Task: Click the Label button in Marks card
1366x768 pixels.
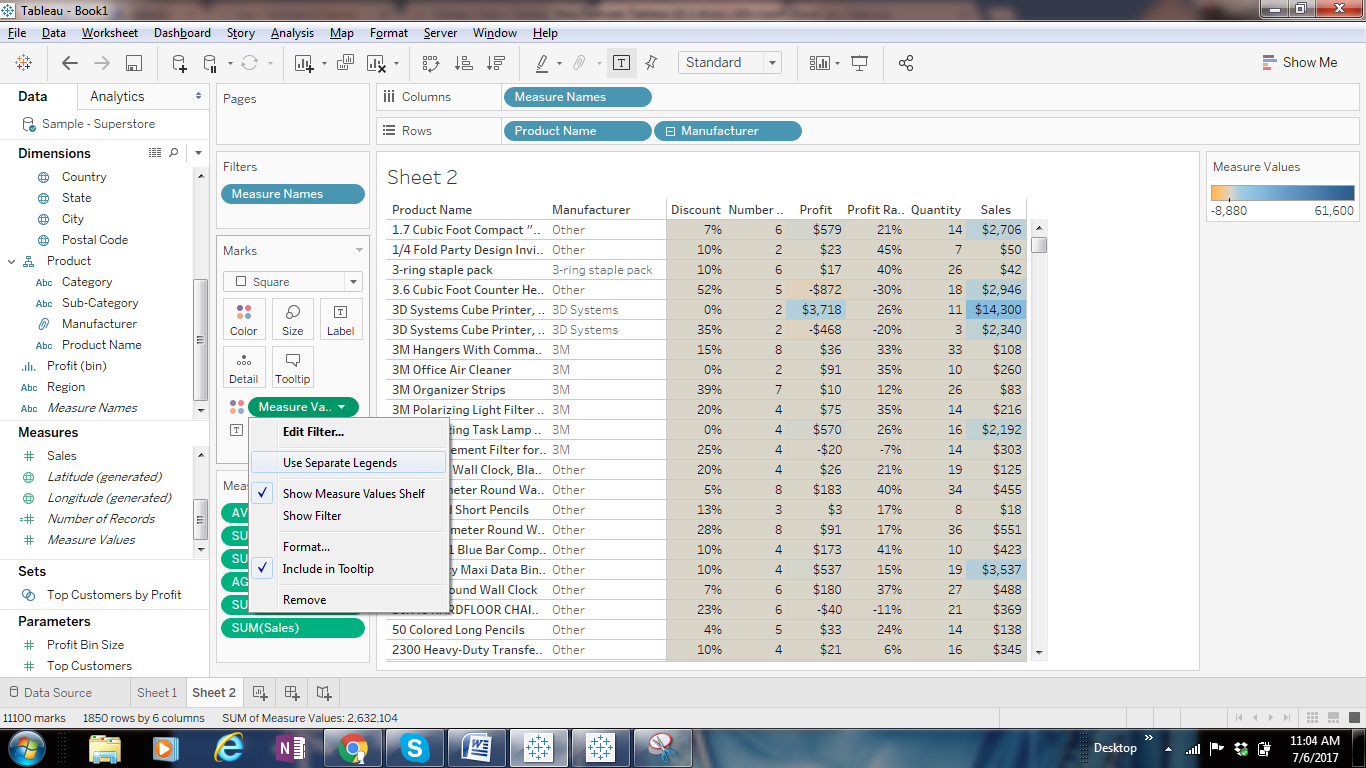Action: point(341,319)
